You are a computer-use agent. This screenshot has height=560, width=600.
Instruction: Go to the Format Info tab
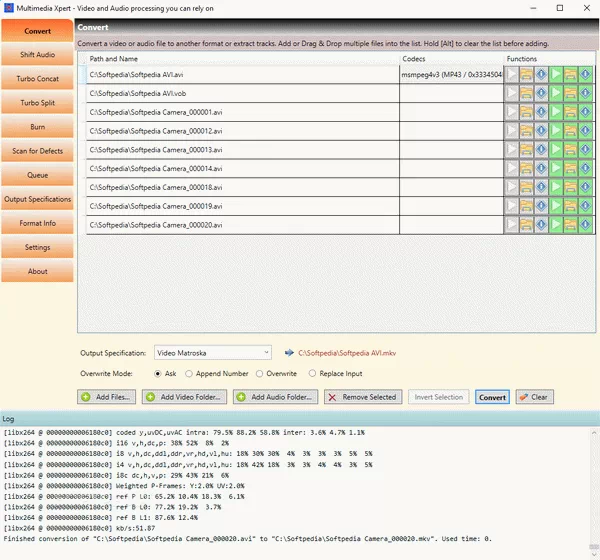pos(37,223)
